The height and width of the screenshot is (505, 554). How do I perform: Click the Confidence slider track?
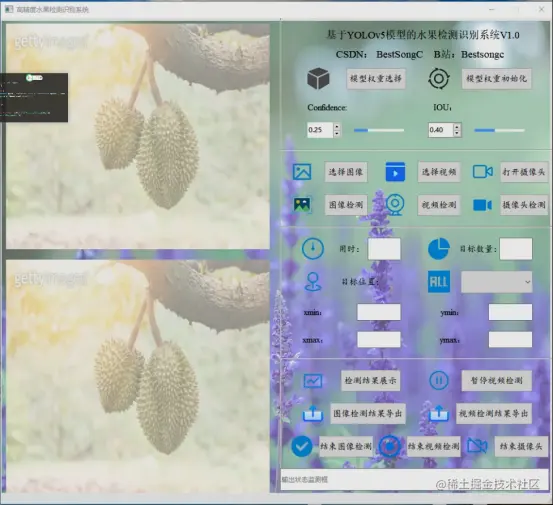[379, 130]
